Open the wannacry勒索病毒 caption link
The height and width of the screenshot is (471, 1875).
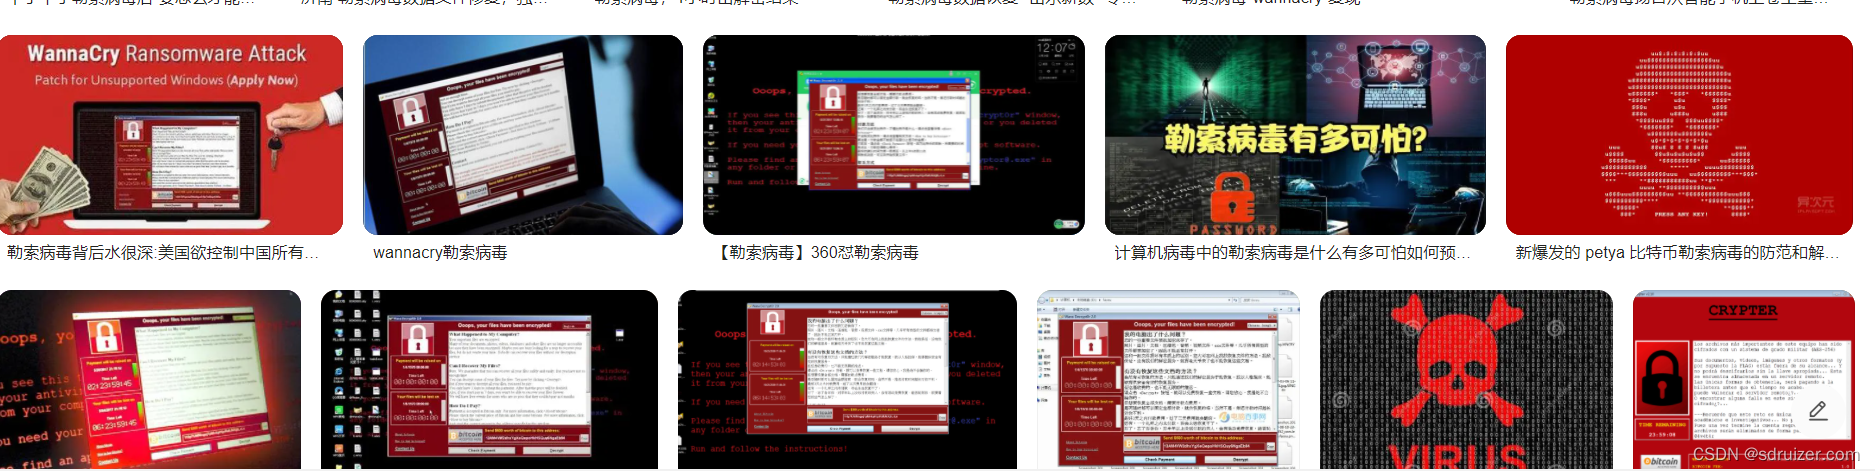pos(440,253)
